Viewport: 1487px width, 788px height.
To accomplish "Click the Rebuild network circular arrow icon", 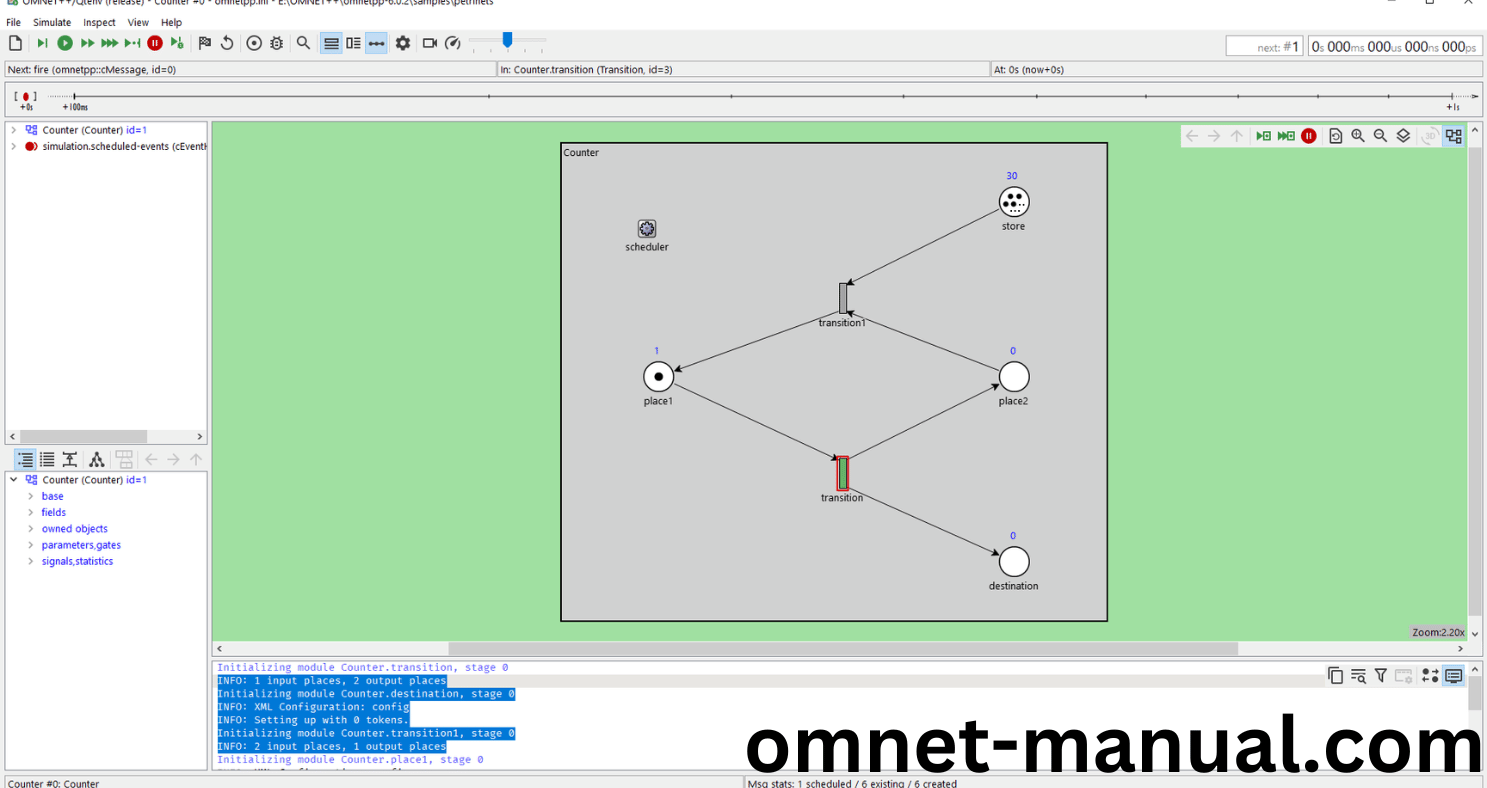I will click(x=227, y=43).
